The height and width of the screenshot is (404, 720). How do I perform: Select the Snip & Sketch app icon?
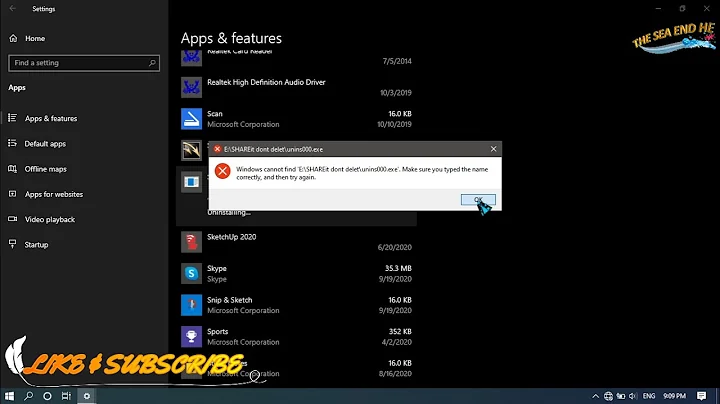(x=191, y=305)
